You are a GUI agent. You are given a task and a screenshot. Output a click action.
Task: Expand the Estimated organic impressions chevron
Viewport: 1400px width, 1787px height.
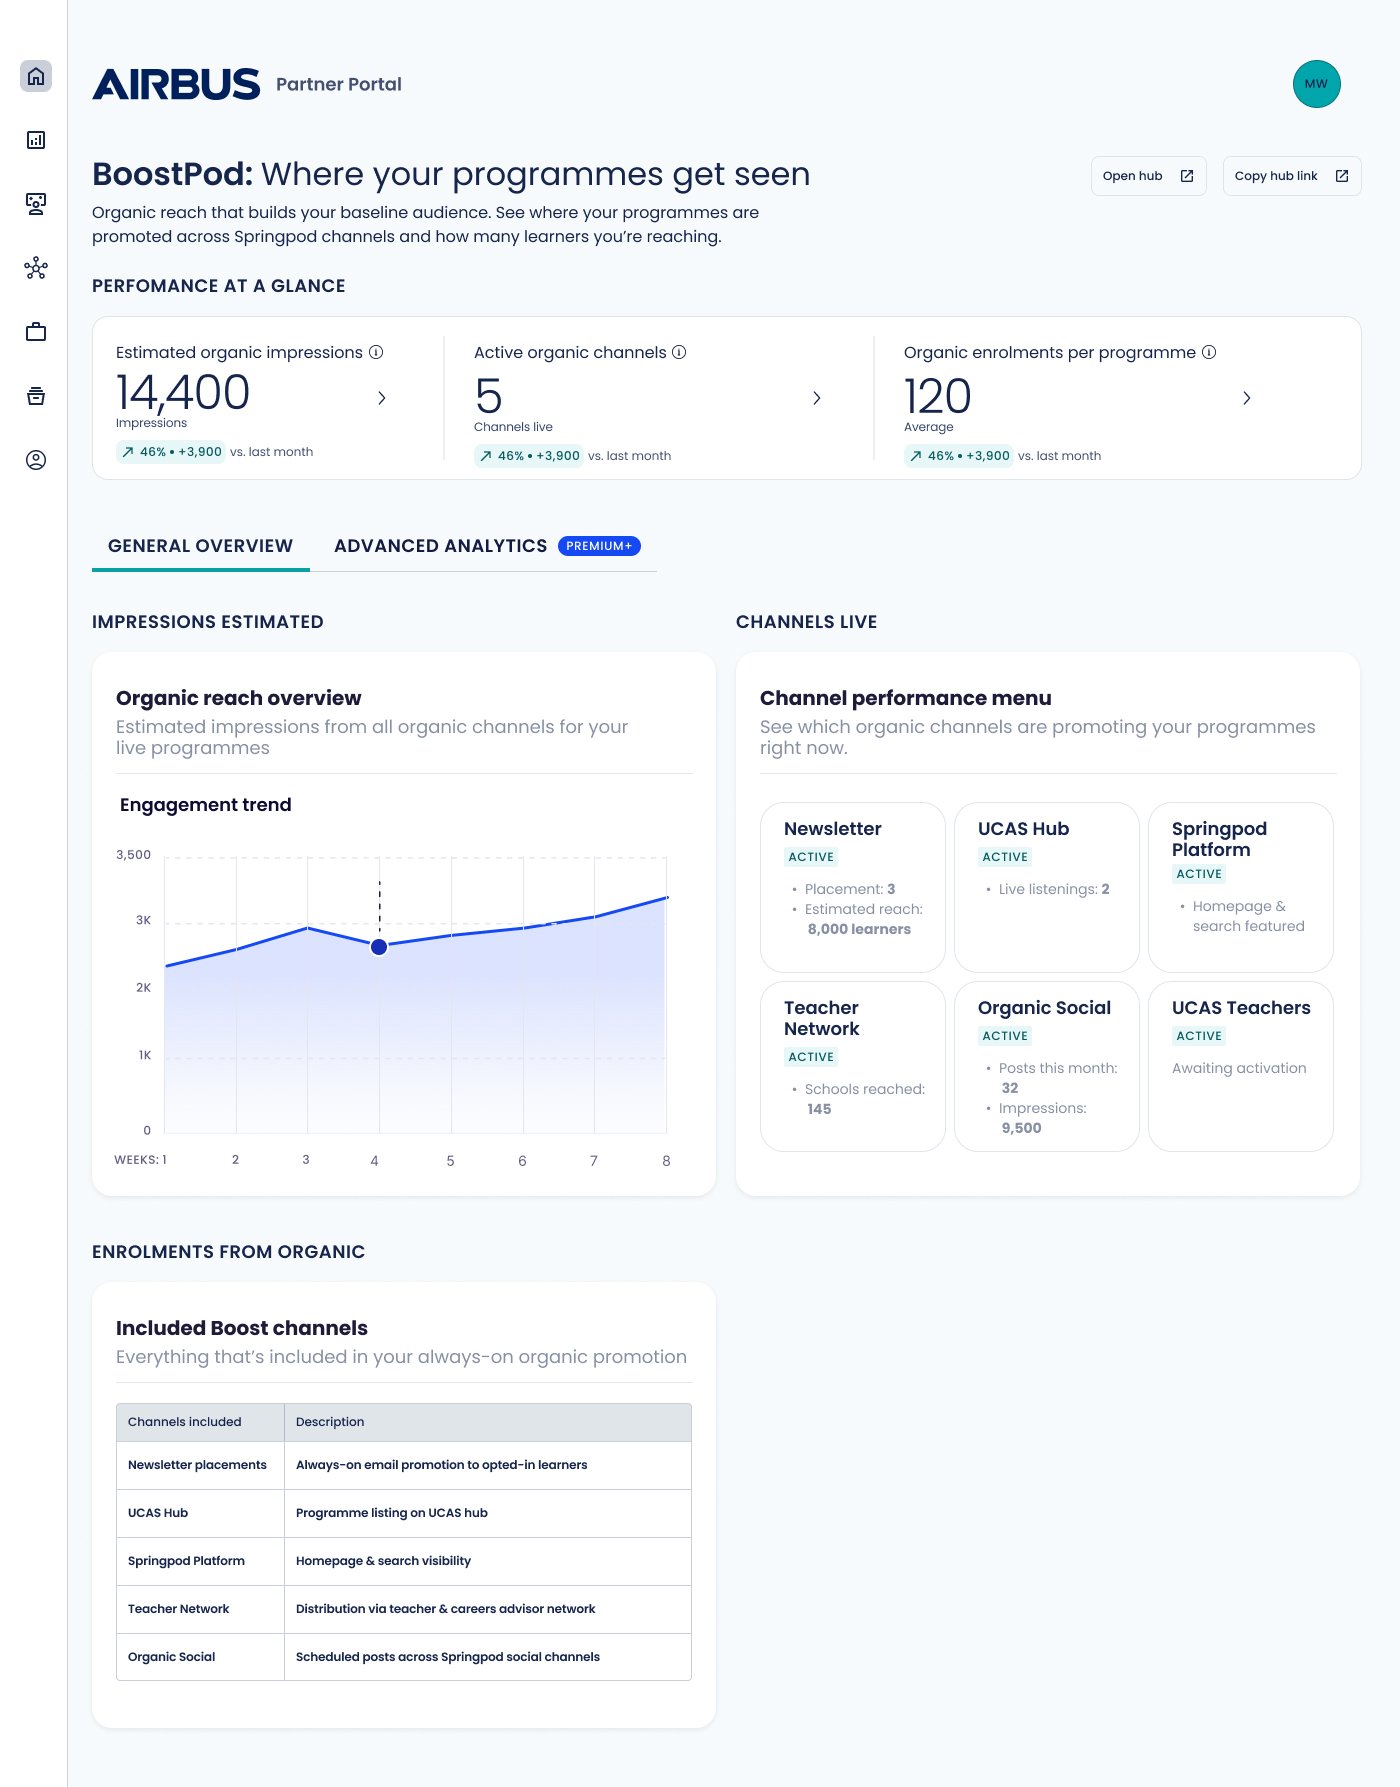click(x=382, y=398)
